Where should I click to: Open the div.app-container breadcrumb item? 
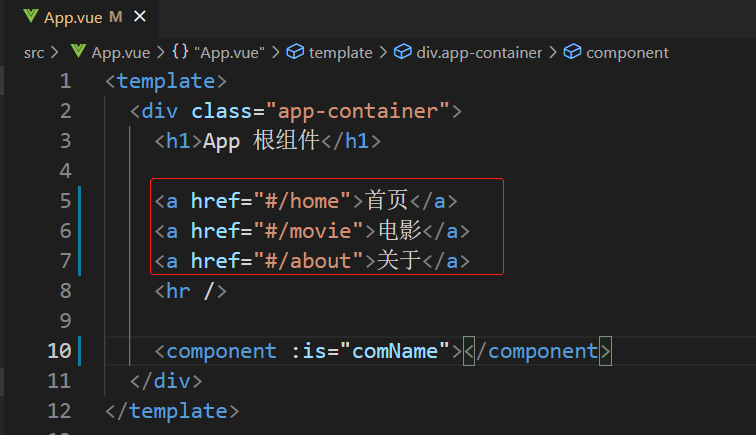tap(479, 53)
